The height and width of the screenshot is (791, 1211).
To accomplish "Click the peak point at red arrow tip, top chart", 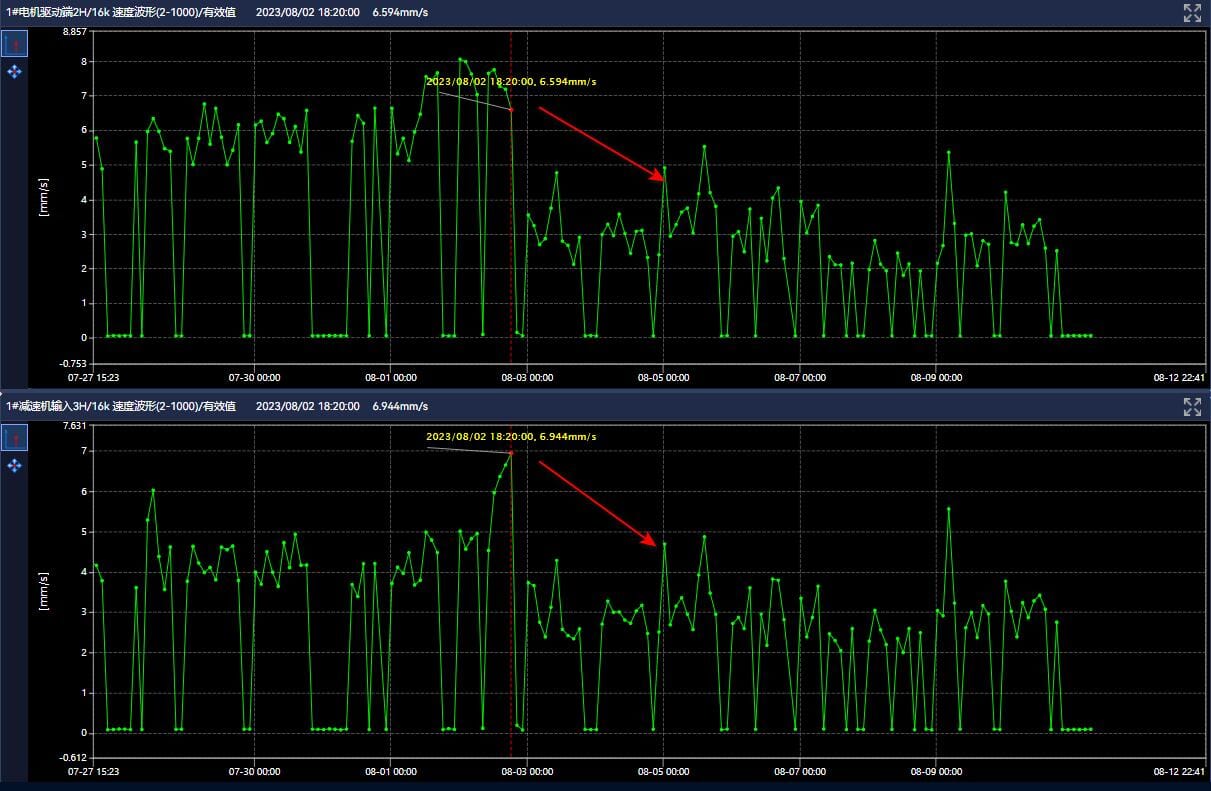I will tap(665, 168).
